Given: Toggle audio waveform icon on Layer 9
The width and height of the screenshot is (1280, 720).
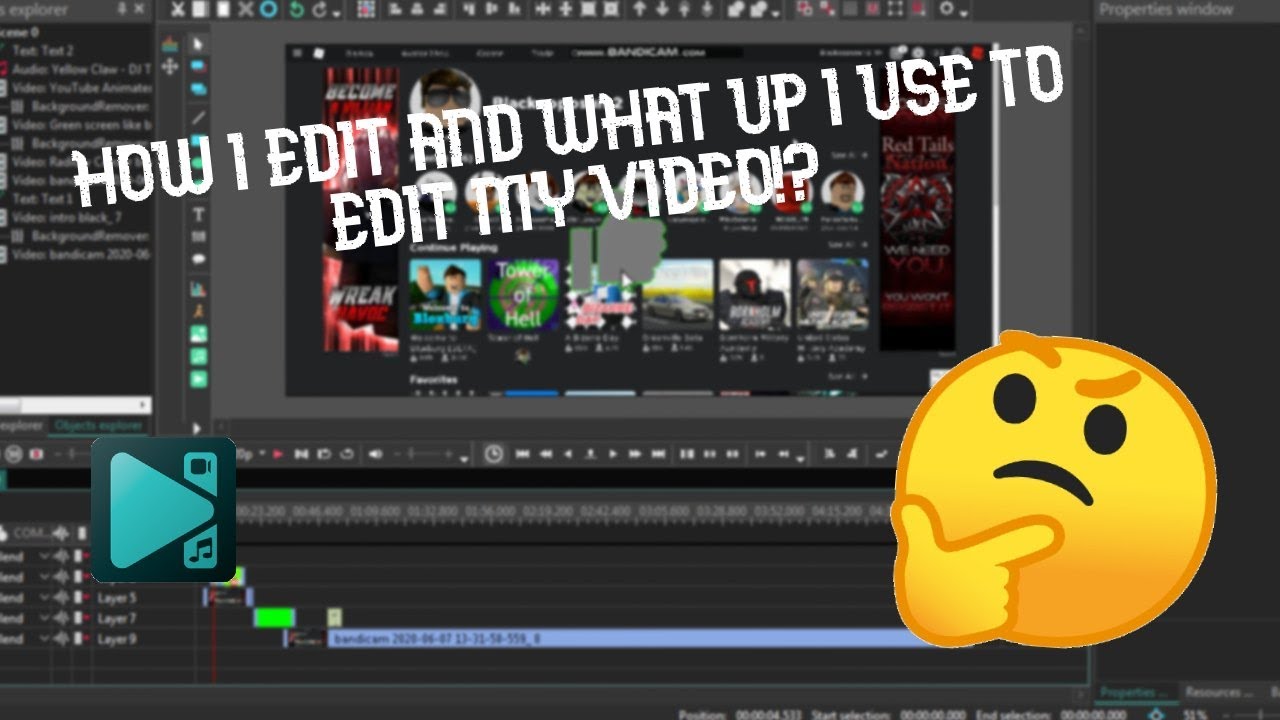Looking at the screenshot, I should (61, 639).
